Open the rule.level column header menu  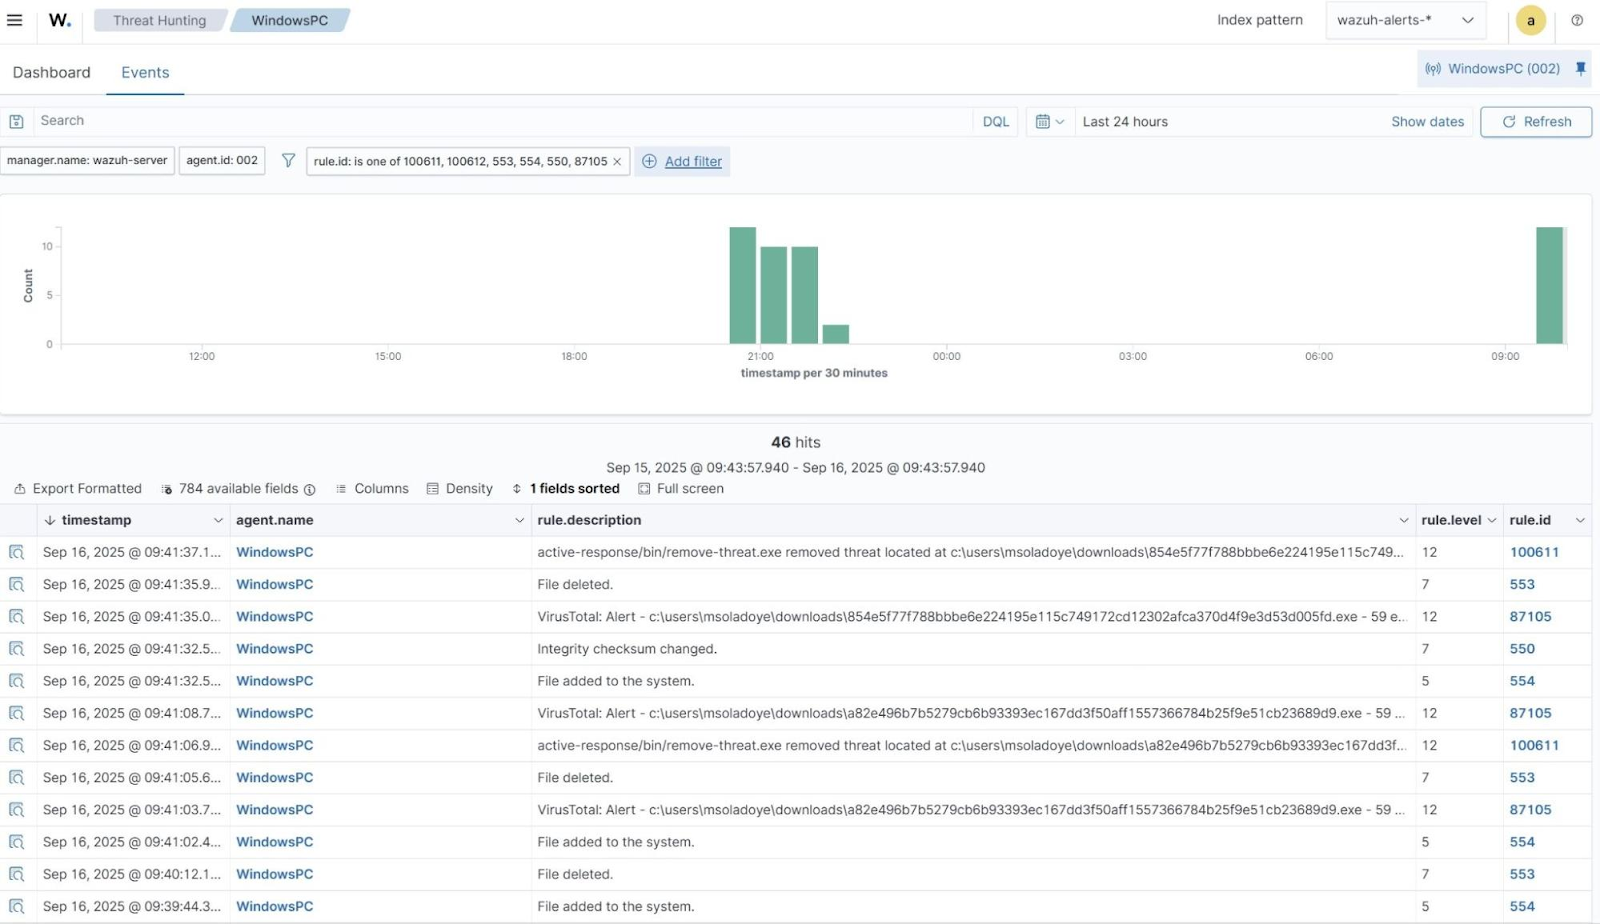(x=1492, y=521)
